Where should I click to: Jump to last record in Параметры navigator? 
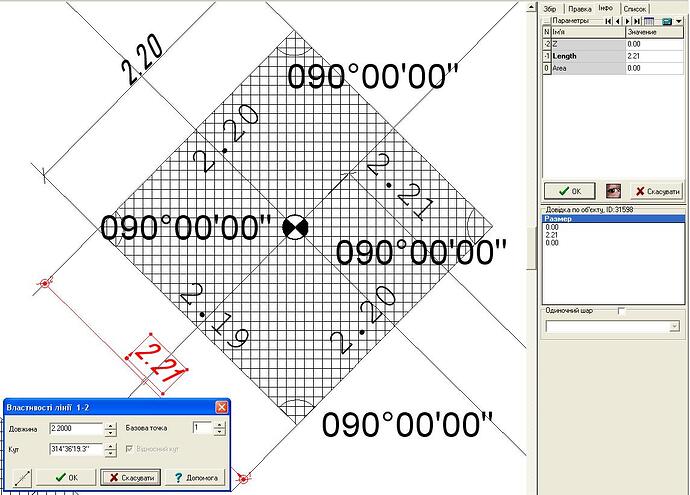637,21
